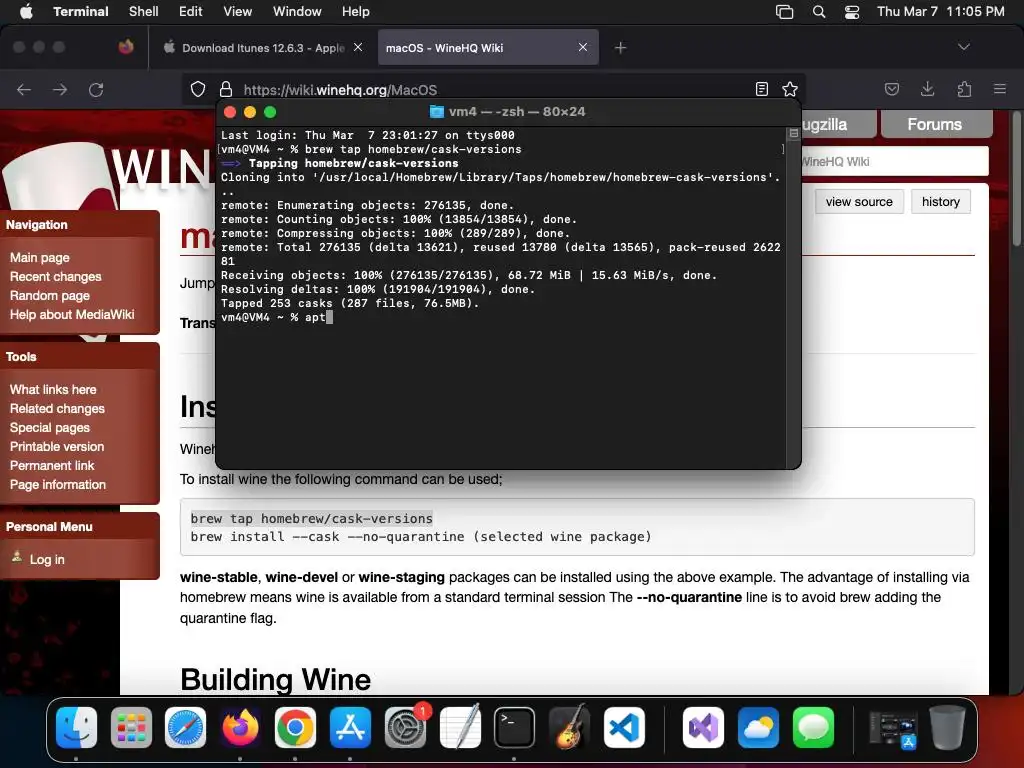Click the Forums tab on WineHQ
The image size is (1024, 768).
tap(935, 124)
